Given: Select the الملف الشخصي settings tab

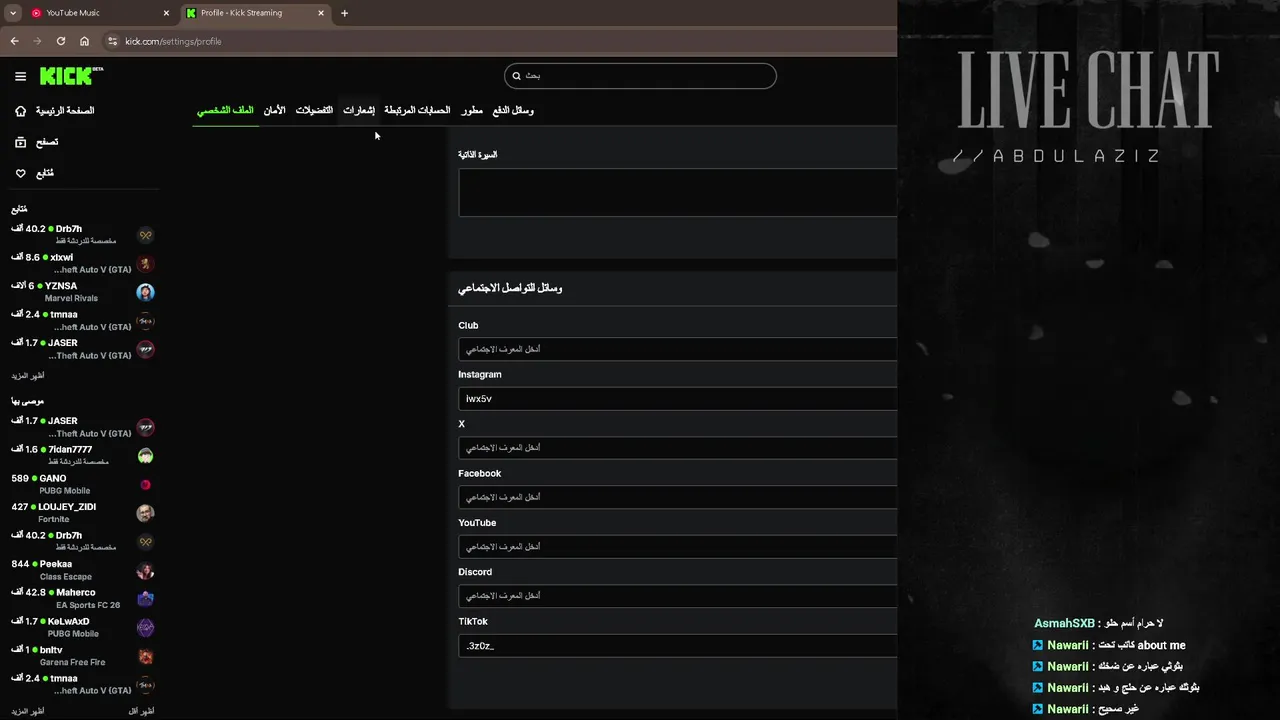Looking at the screenshot, I should click(x=225, y=110).
